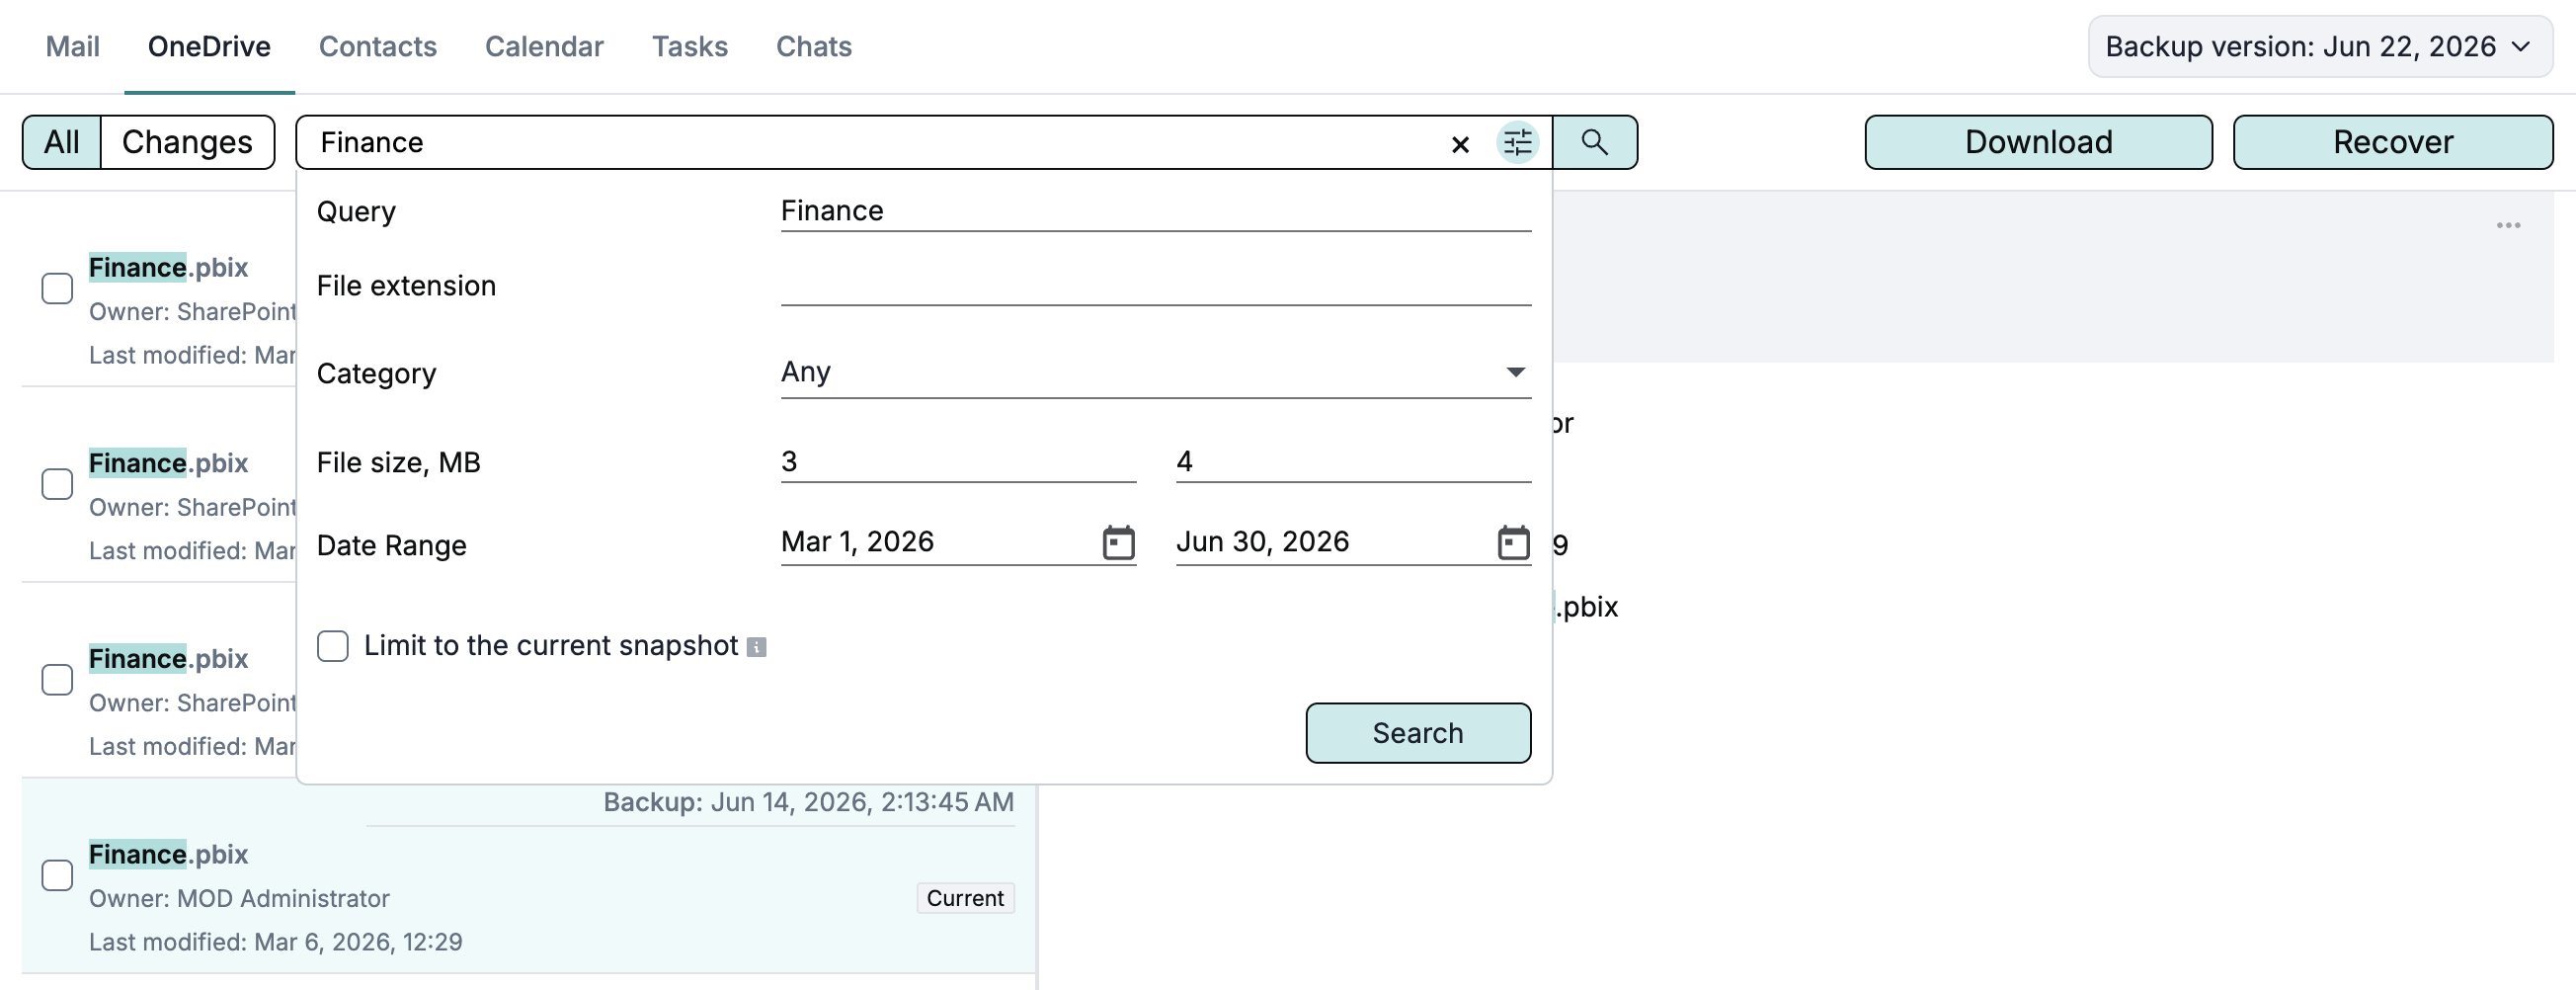Open the Contacts tab
The image size is (2576, 990).
[378, 46]
